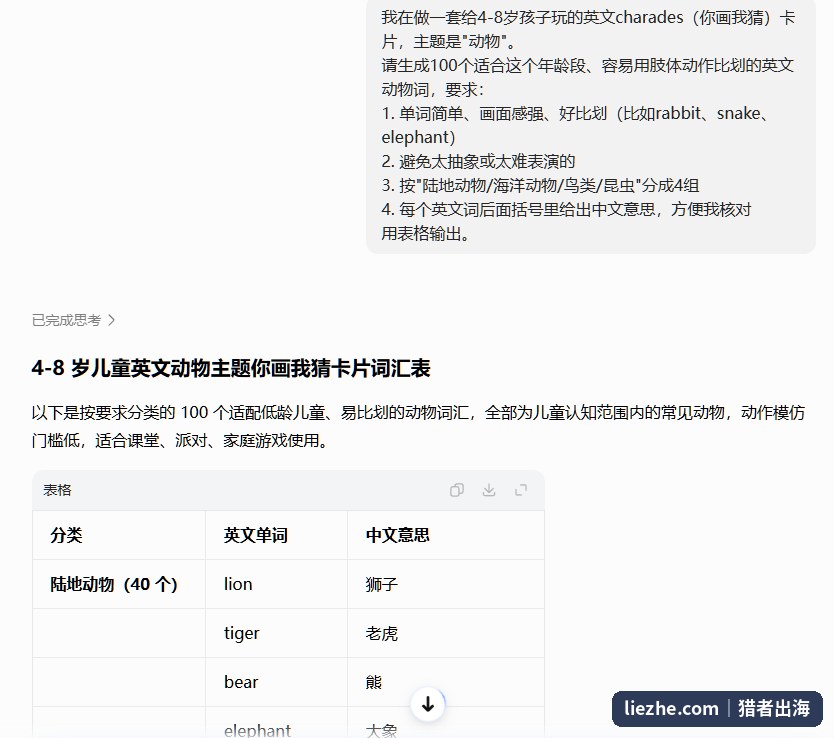Expand the table to fullscreen view
The height and width of the screenshot is (738, 834).
pyautogui.click(x=521, y=490)
